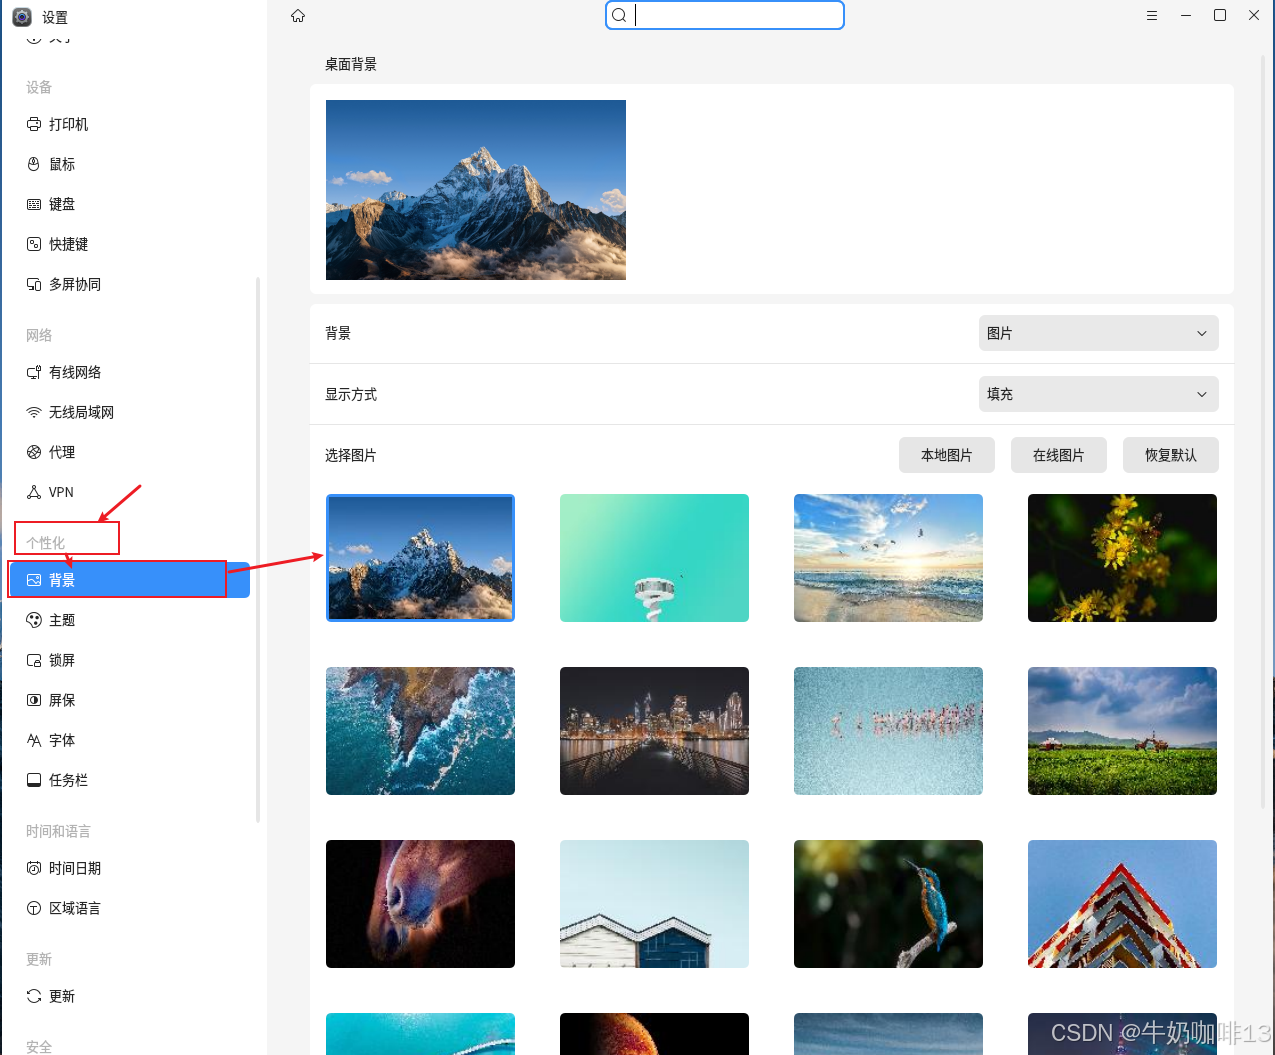
Task: Click the large desktop background preview image
Action: point(476,190)
